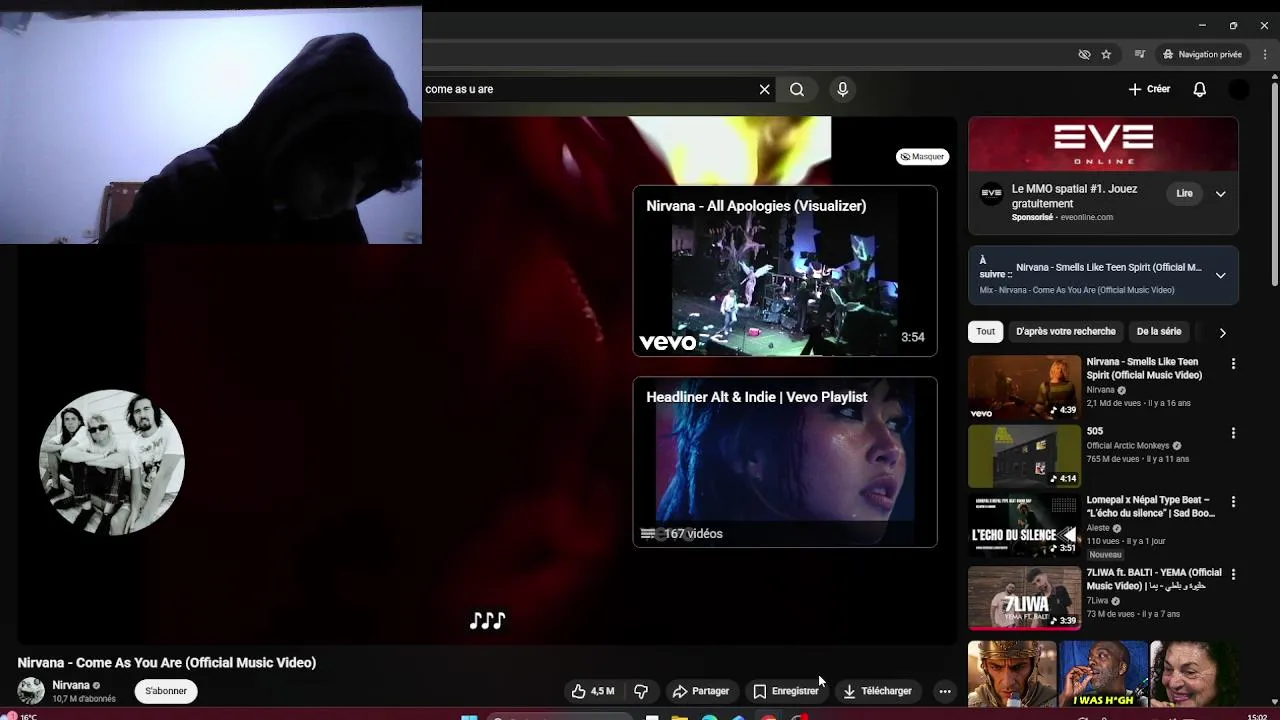The height and width of the screenshot is (720, 1280).
Task: Expand the EVE Online ad chevron
Action: 1220,194
